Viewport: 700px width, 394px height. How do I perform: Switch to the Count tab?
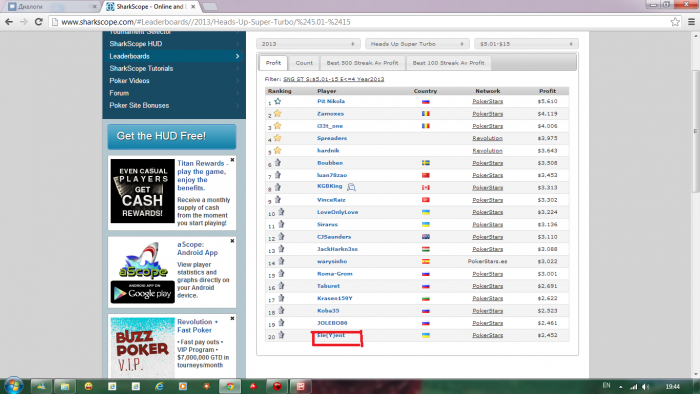304,63
